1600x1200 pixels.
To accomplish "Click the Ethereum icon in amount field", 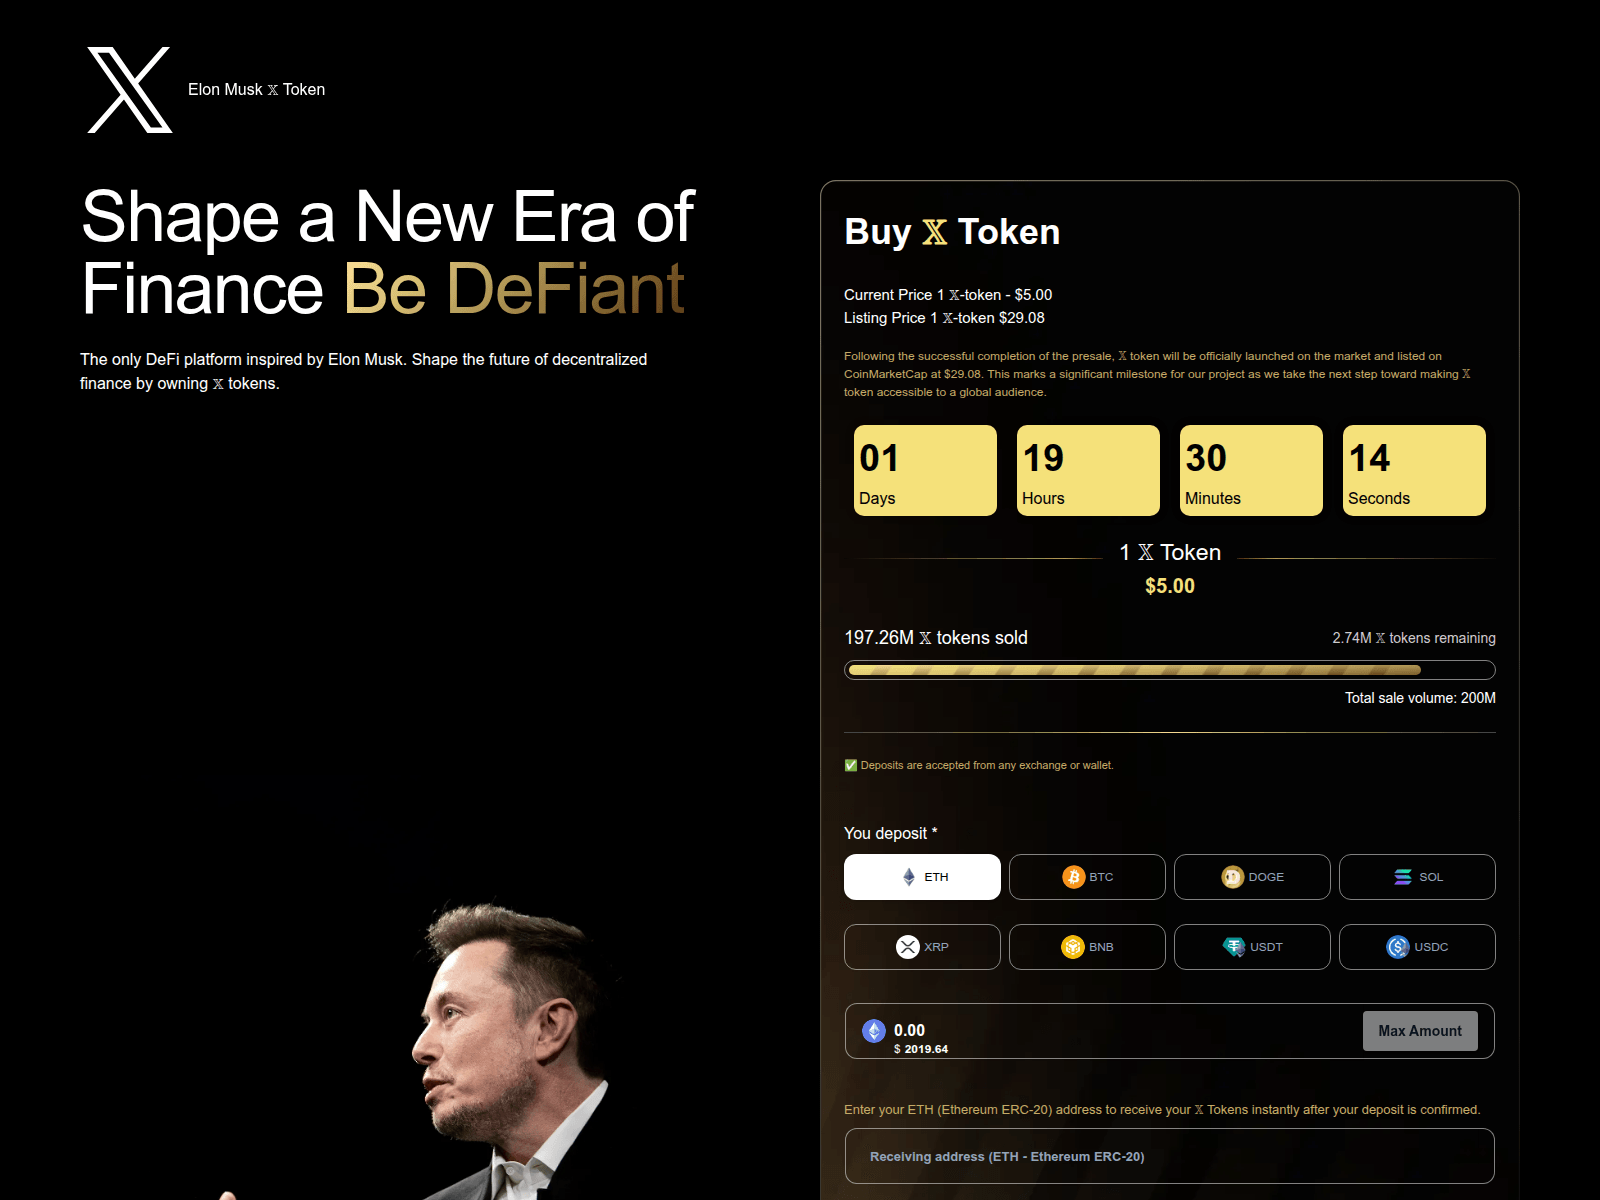I will (874, 1031).
